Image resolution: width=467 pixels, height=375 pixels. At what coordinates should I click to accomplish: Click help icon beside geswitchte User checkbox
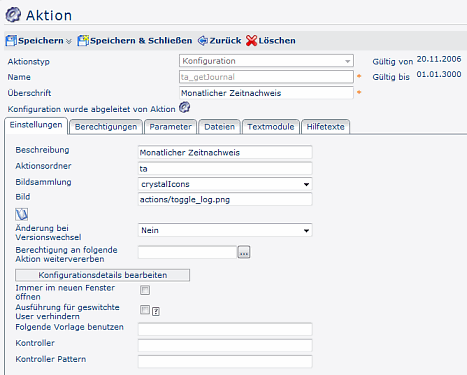point(156,311)
